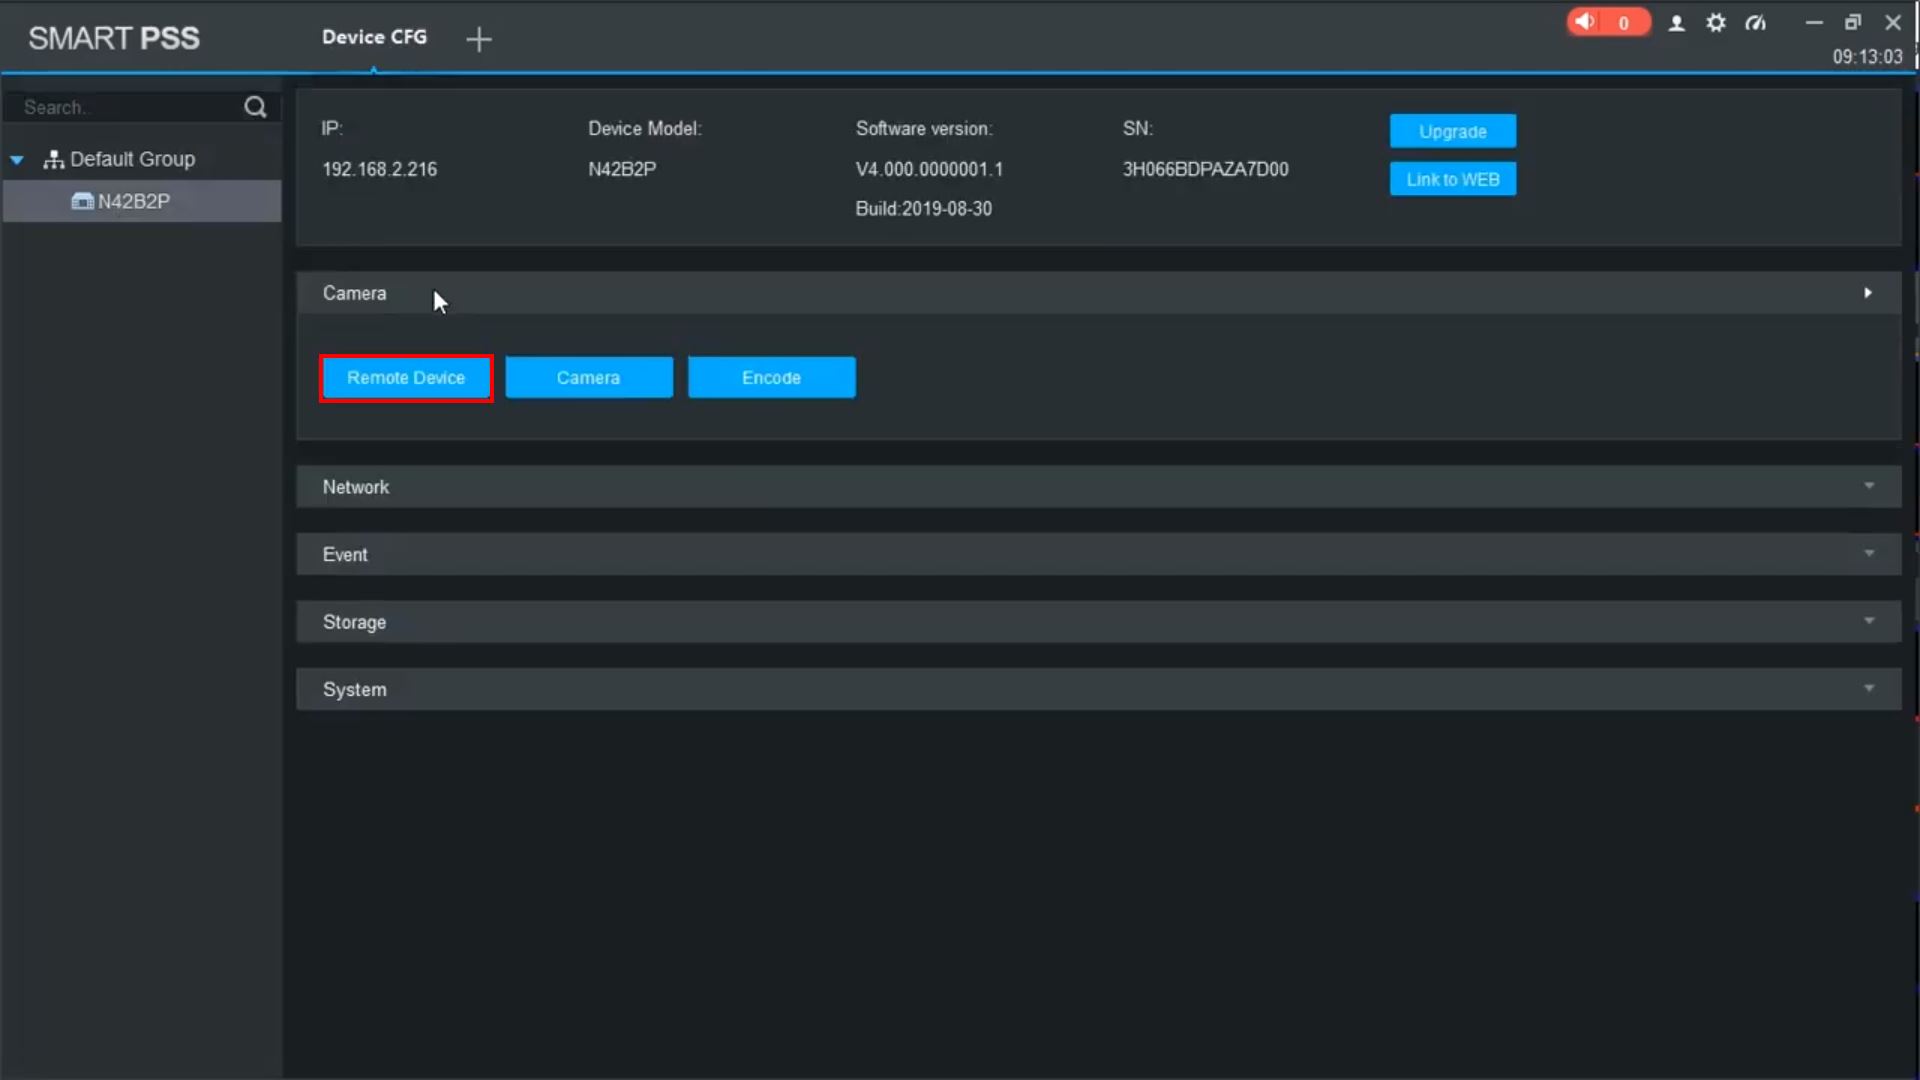
Task: Click the system performance gauge icon
Action: [x=1755, y=23]
